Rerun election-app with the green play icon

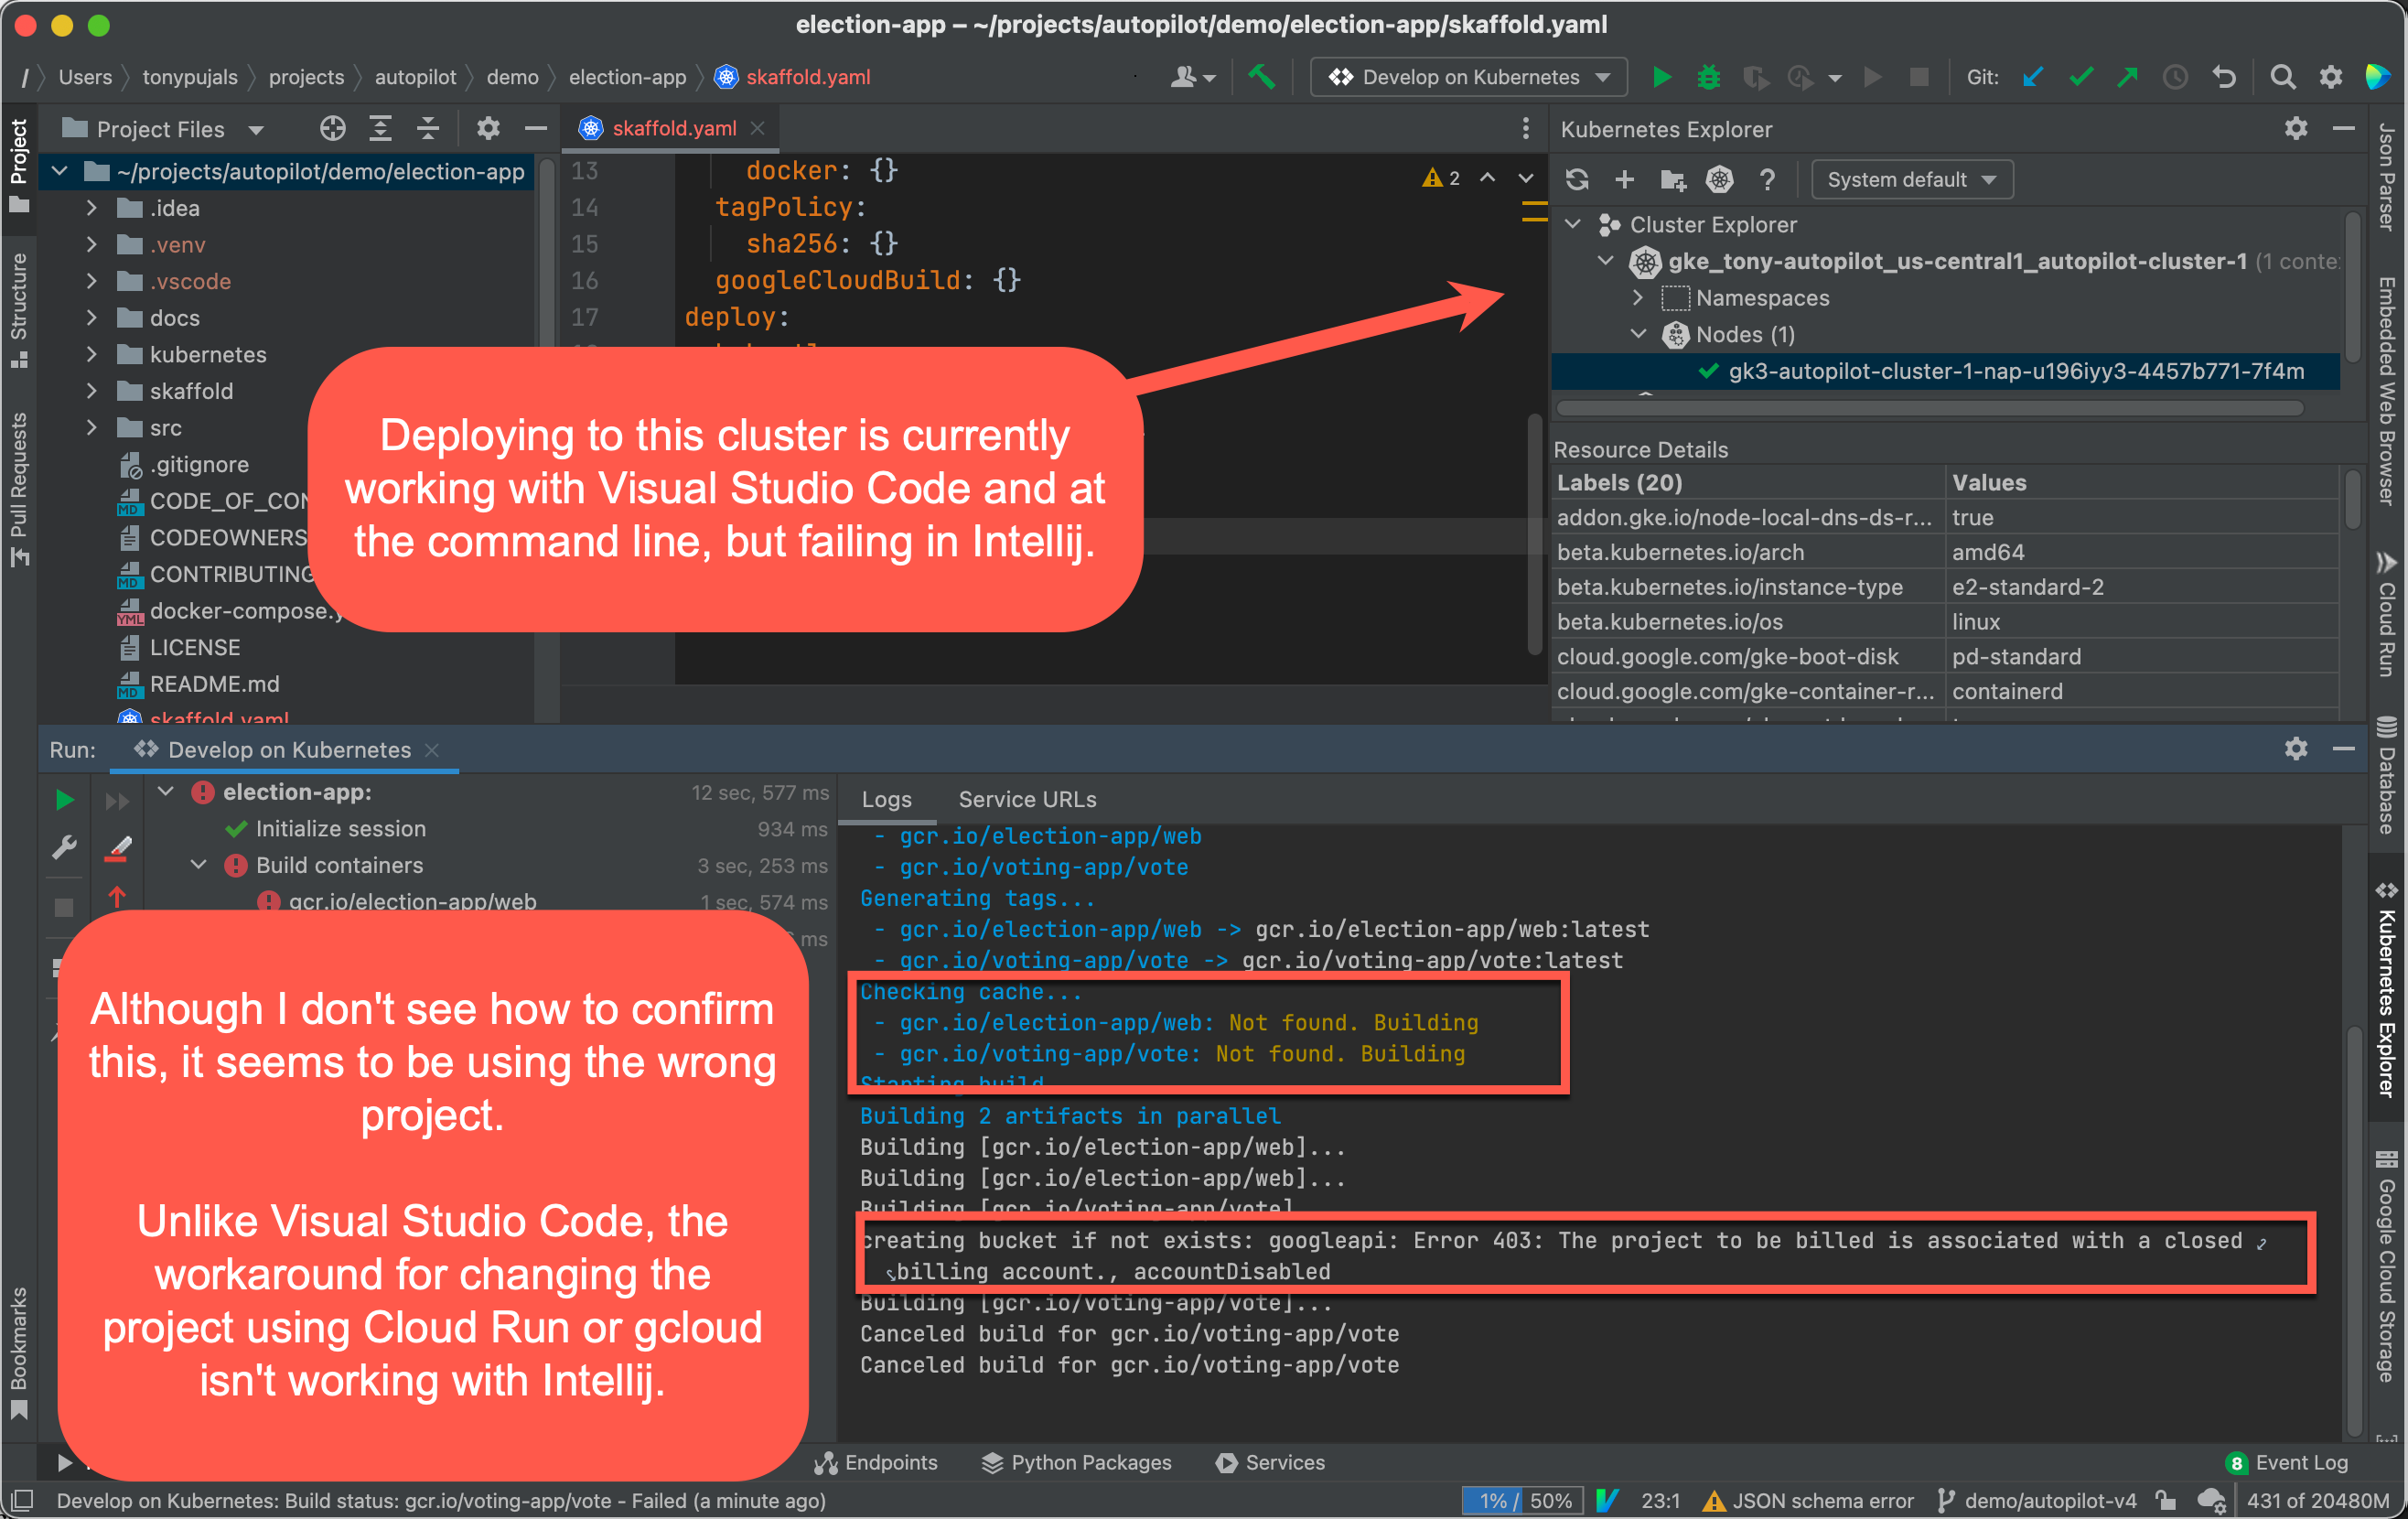pos(64,799)
